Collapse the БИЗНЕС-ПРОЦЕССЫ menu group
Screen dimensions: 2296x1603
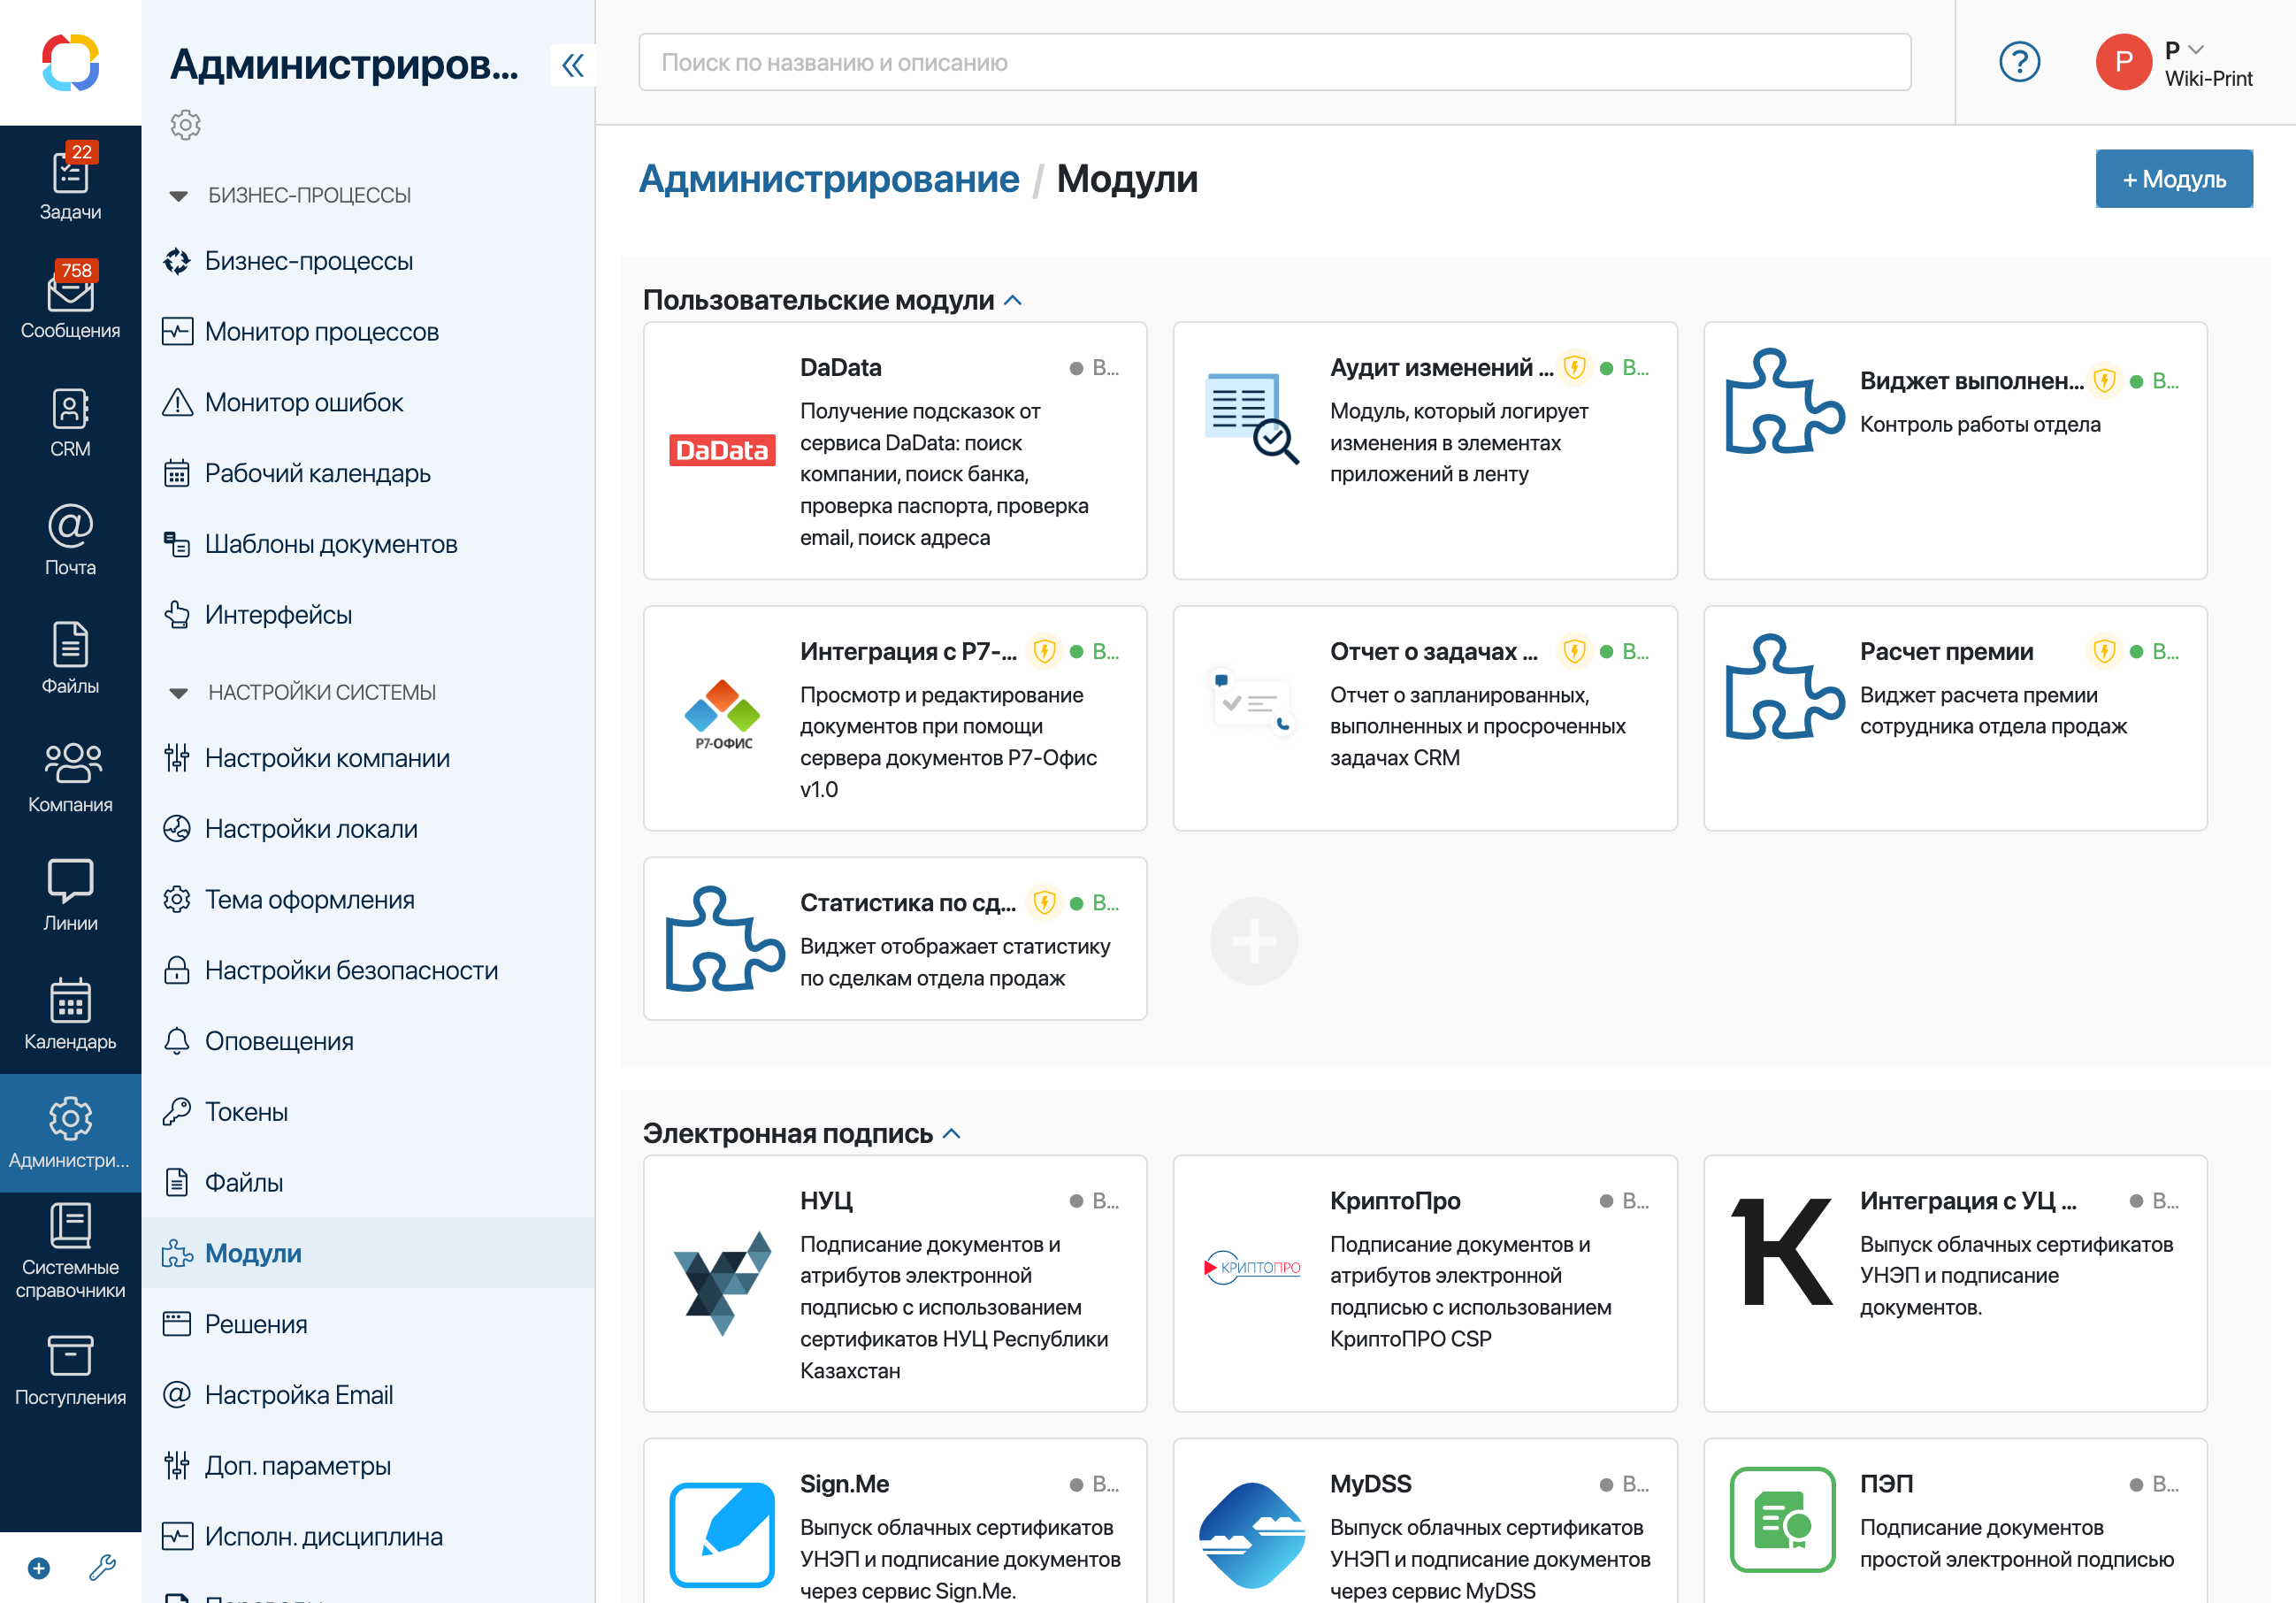[x=179, y=196]
